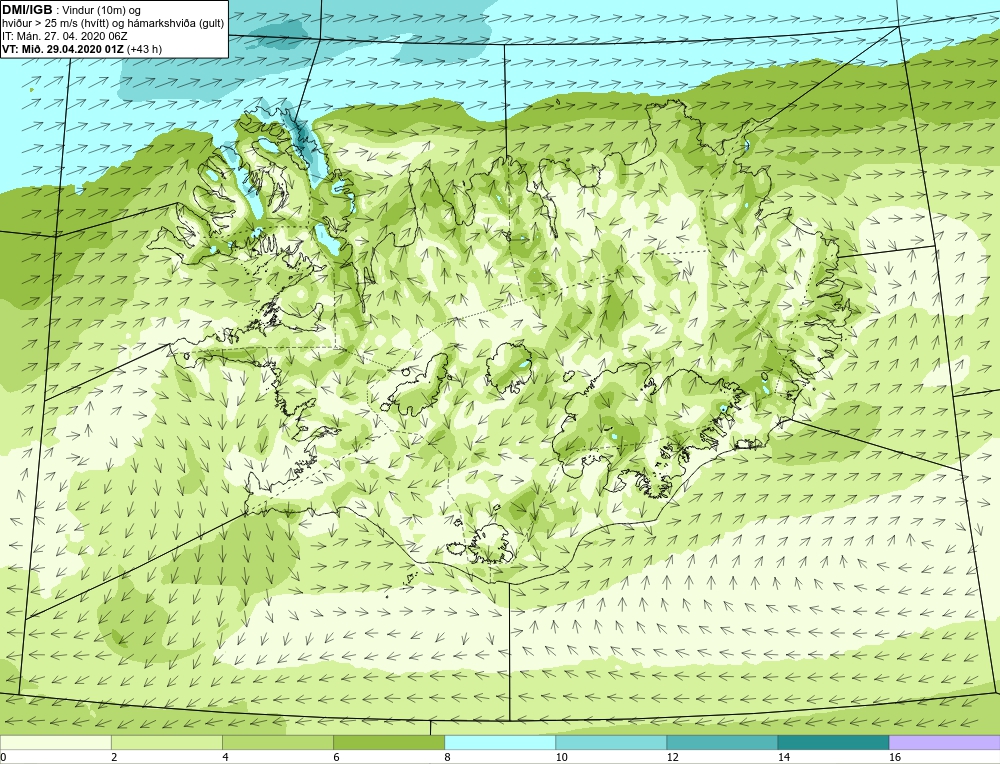Click the 'IT: Mán. 27. 04. 2020 06Z' line
1000x764 pixels.
tap(64, 36)
